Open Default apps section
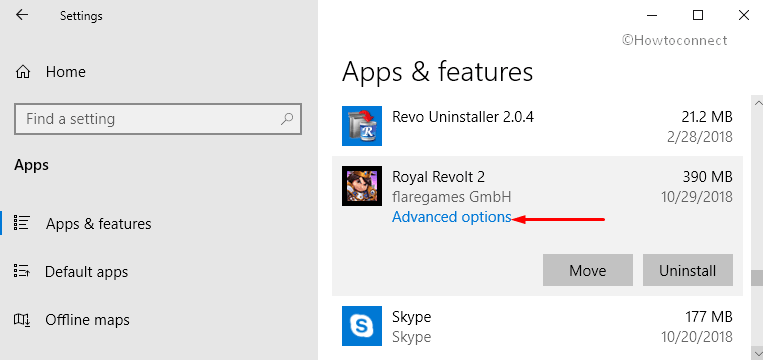763x360 pixels. pos(87,271)
